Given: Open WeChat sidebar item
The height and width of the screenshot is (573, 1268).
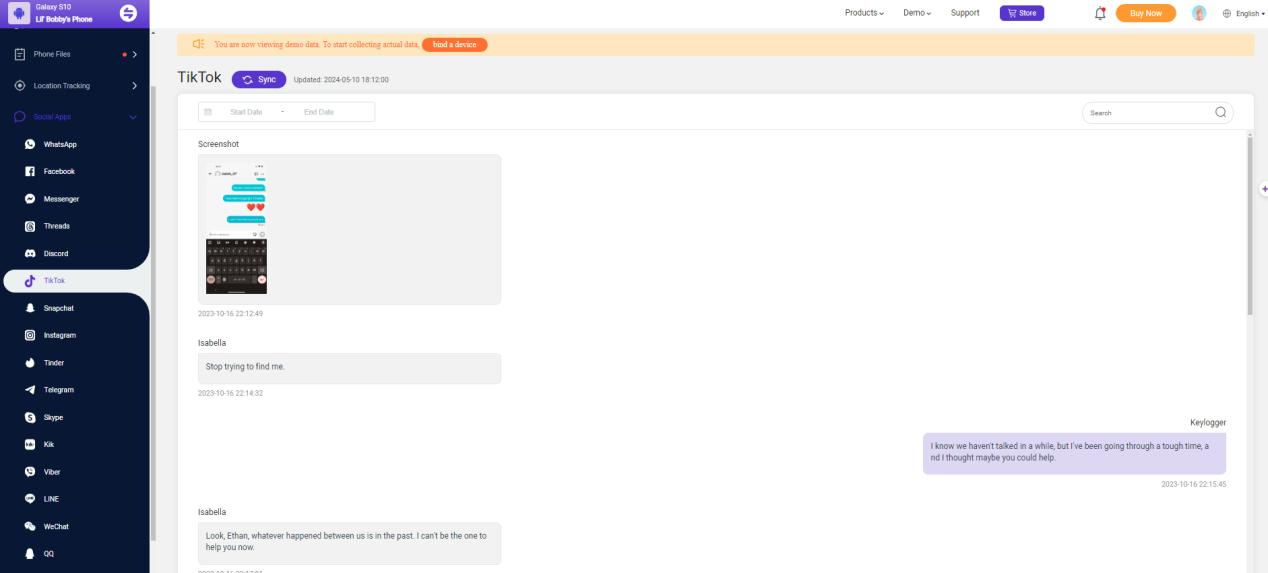Looking at the screenshot, I should coord(57,526).
